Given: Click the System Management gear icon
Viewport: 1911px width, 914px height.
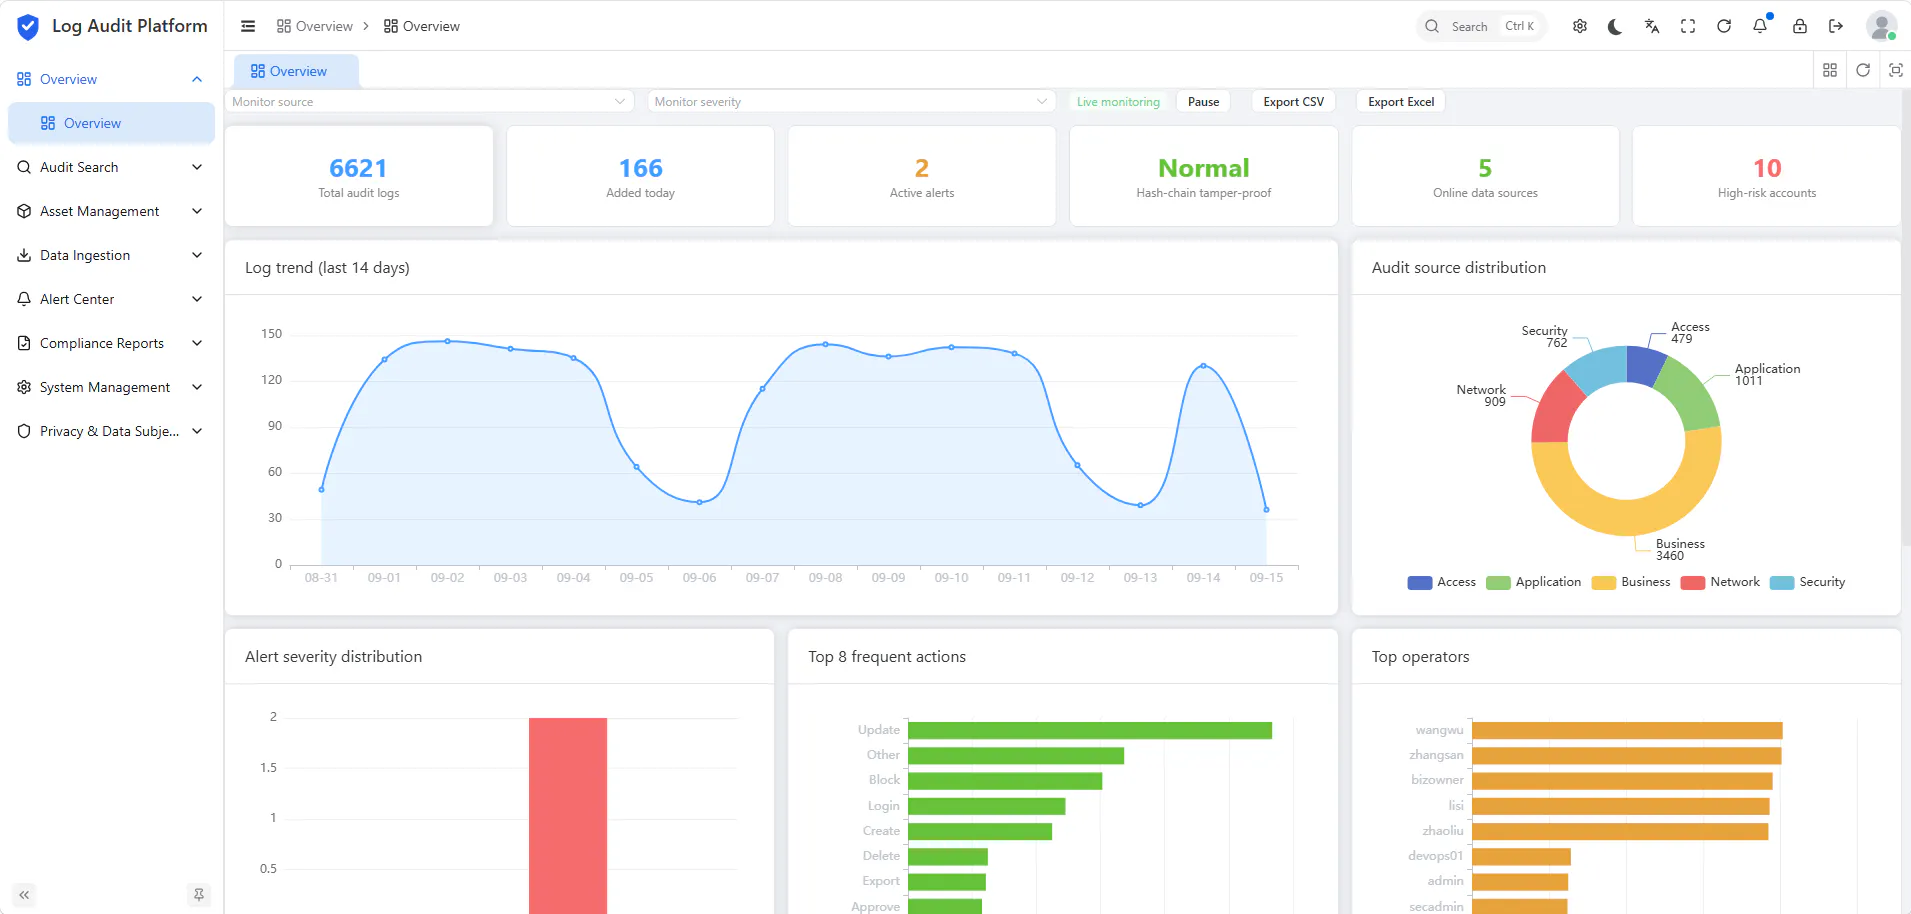Looking at the screenshot, I should coord(24,387).
